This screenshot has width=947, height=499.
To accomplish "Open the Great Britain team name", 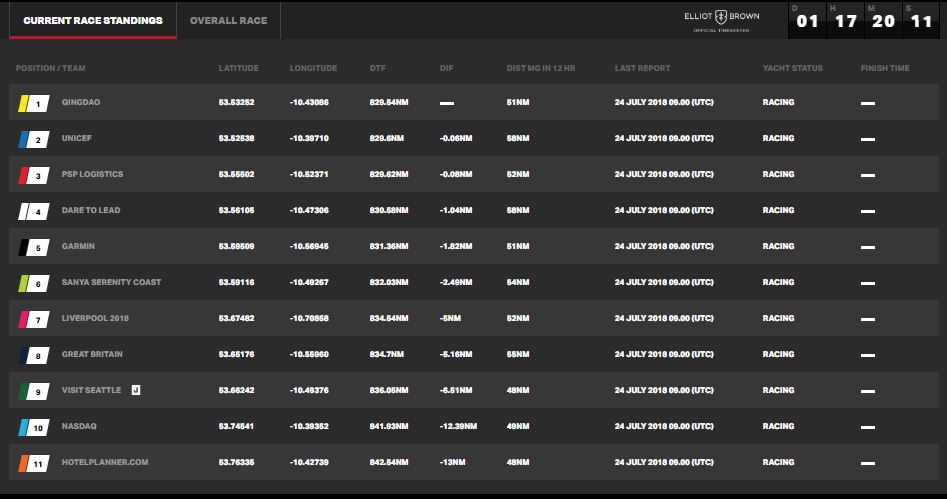I will pyautogui.click(x=92, y=354).
